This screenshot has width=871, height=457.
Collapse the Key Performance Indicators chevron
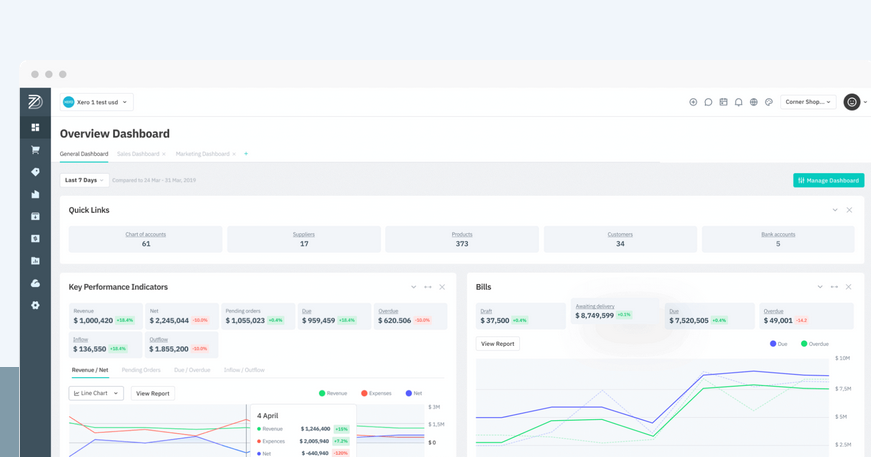[x=413, y=287]
